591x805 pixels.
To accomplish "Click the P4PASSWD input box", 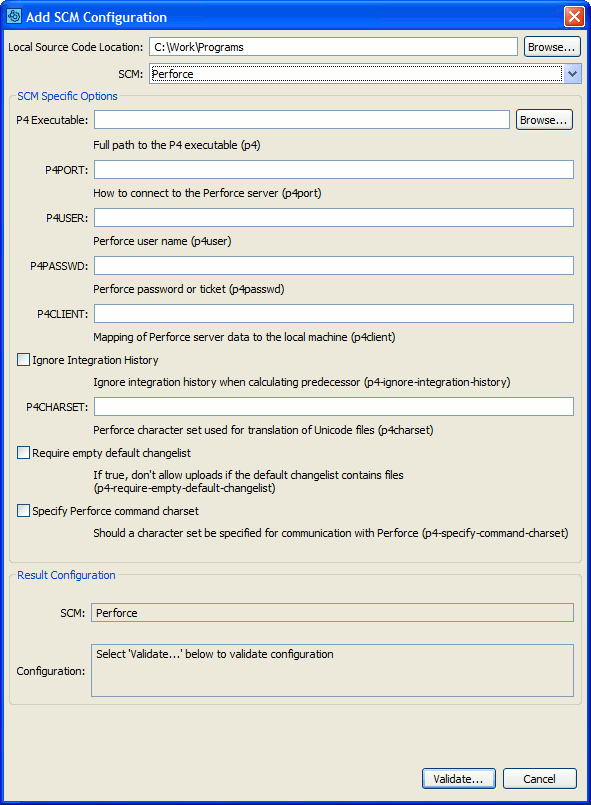I will 332,265.
